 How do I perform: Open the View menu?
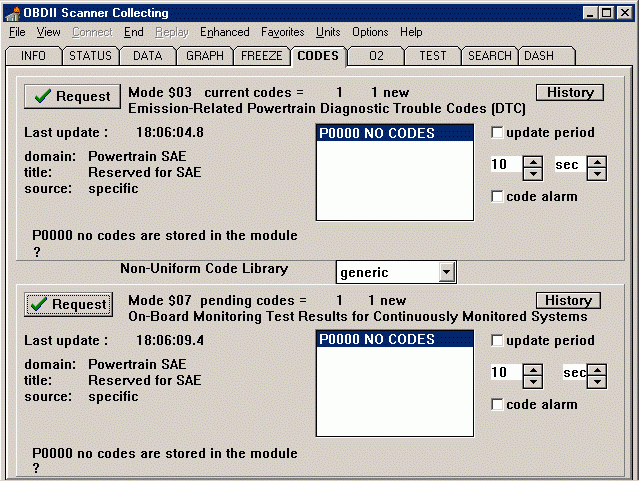point(48,32)
